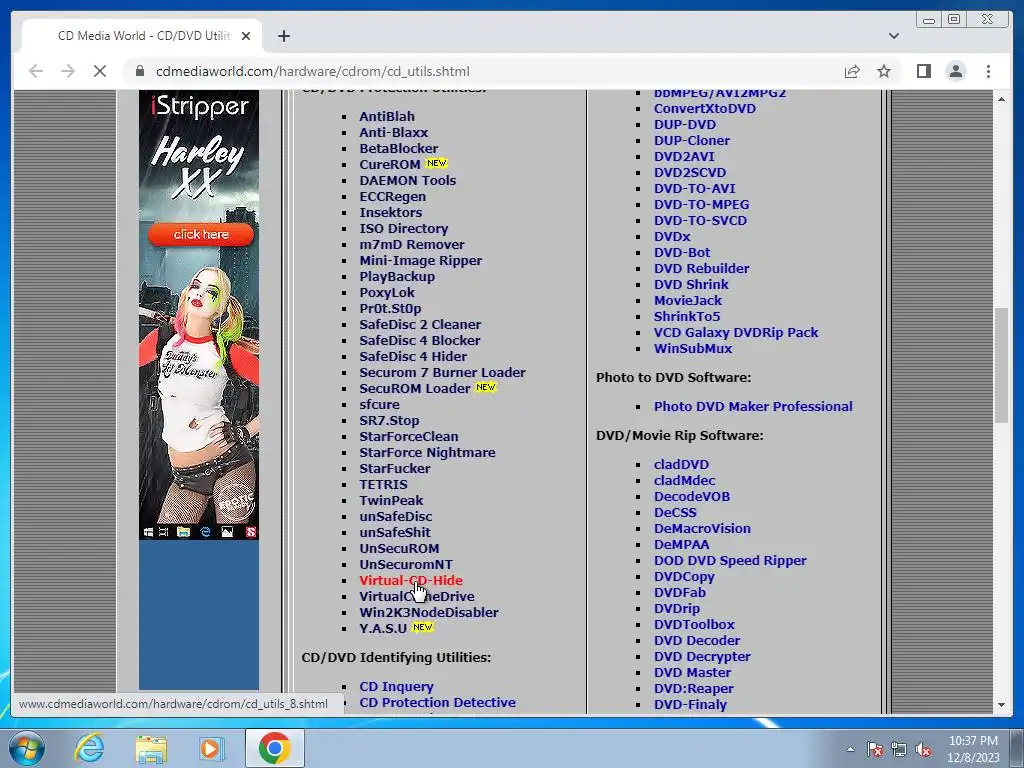Viewport: 1024px width, 768px height.
Task: Open the Y.A.S.U link
Action: pos(383,629)
